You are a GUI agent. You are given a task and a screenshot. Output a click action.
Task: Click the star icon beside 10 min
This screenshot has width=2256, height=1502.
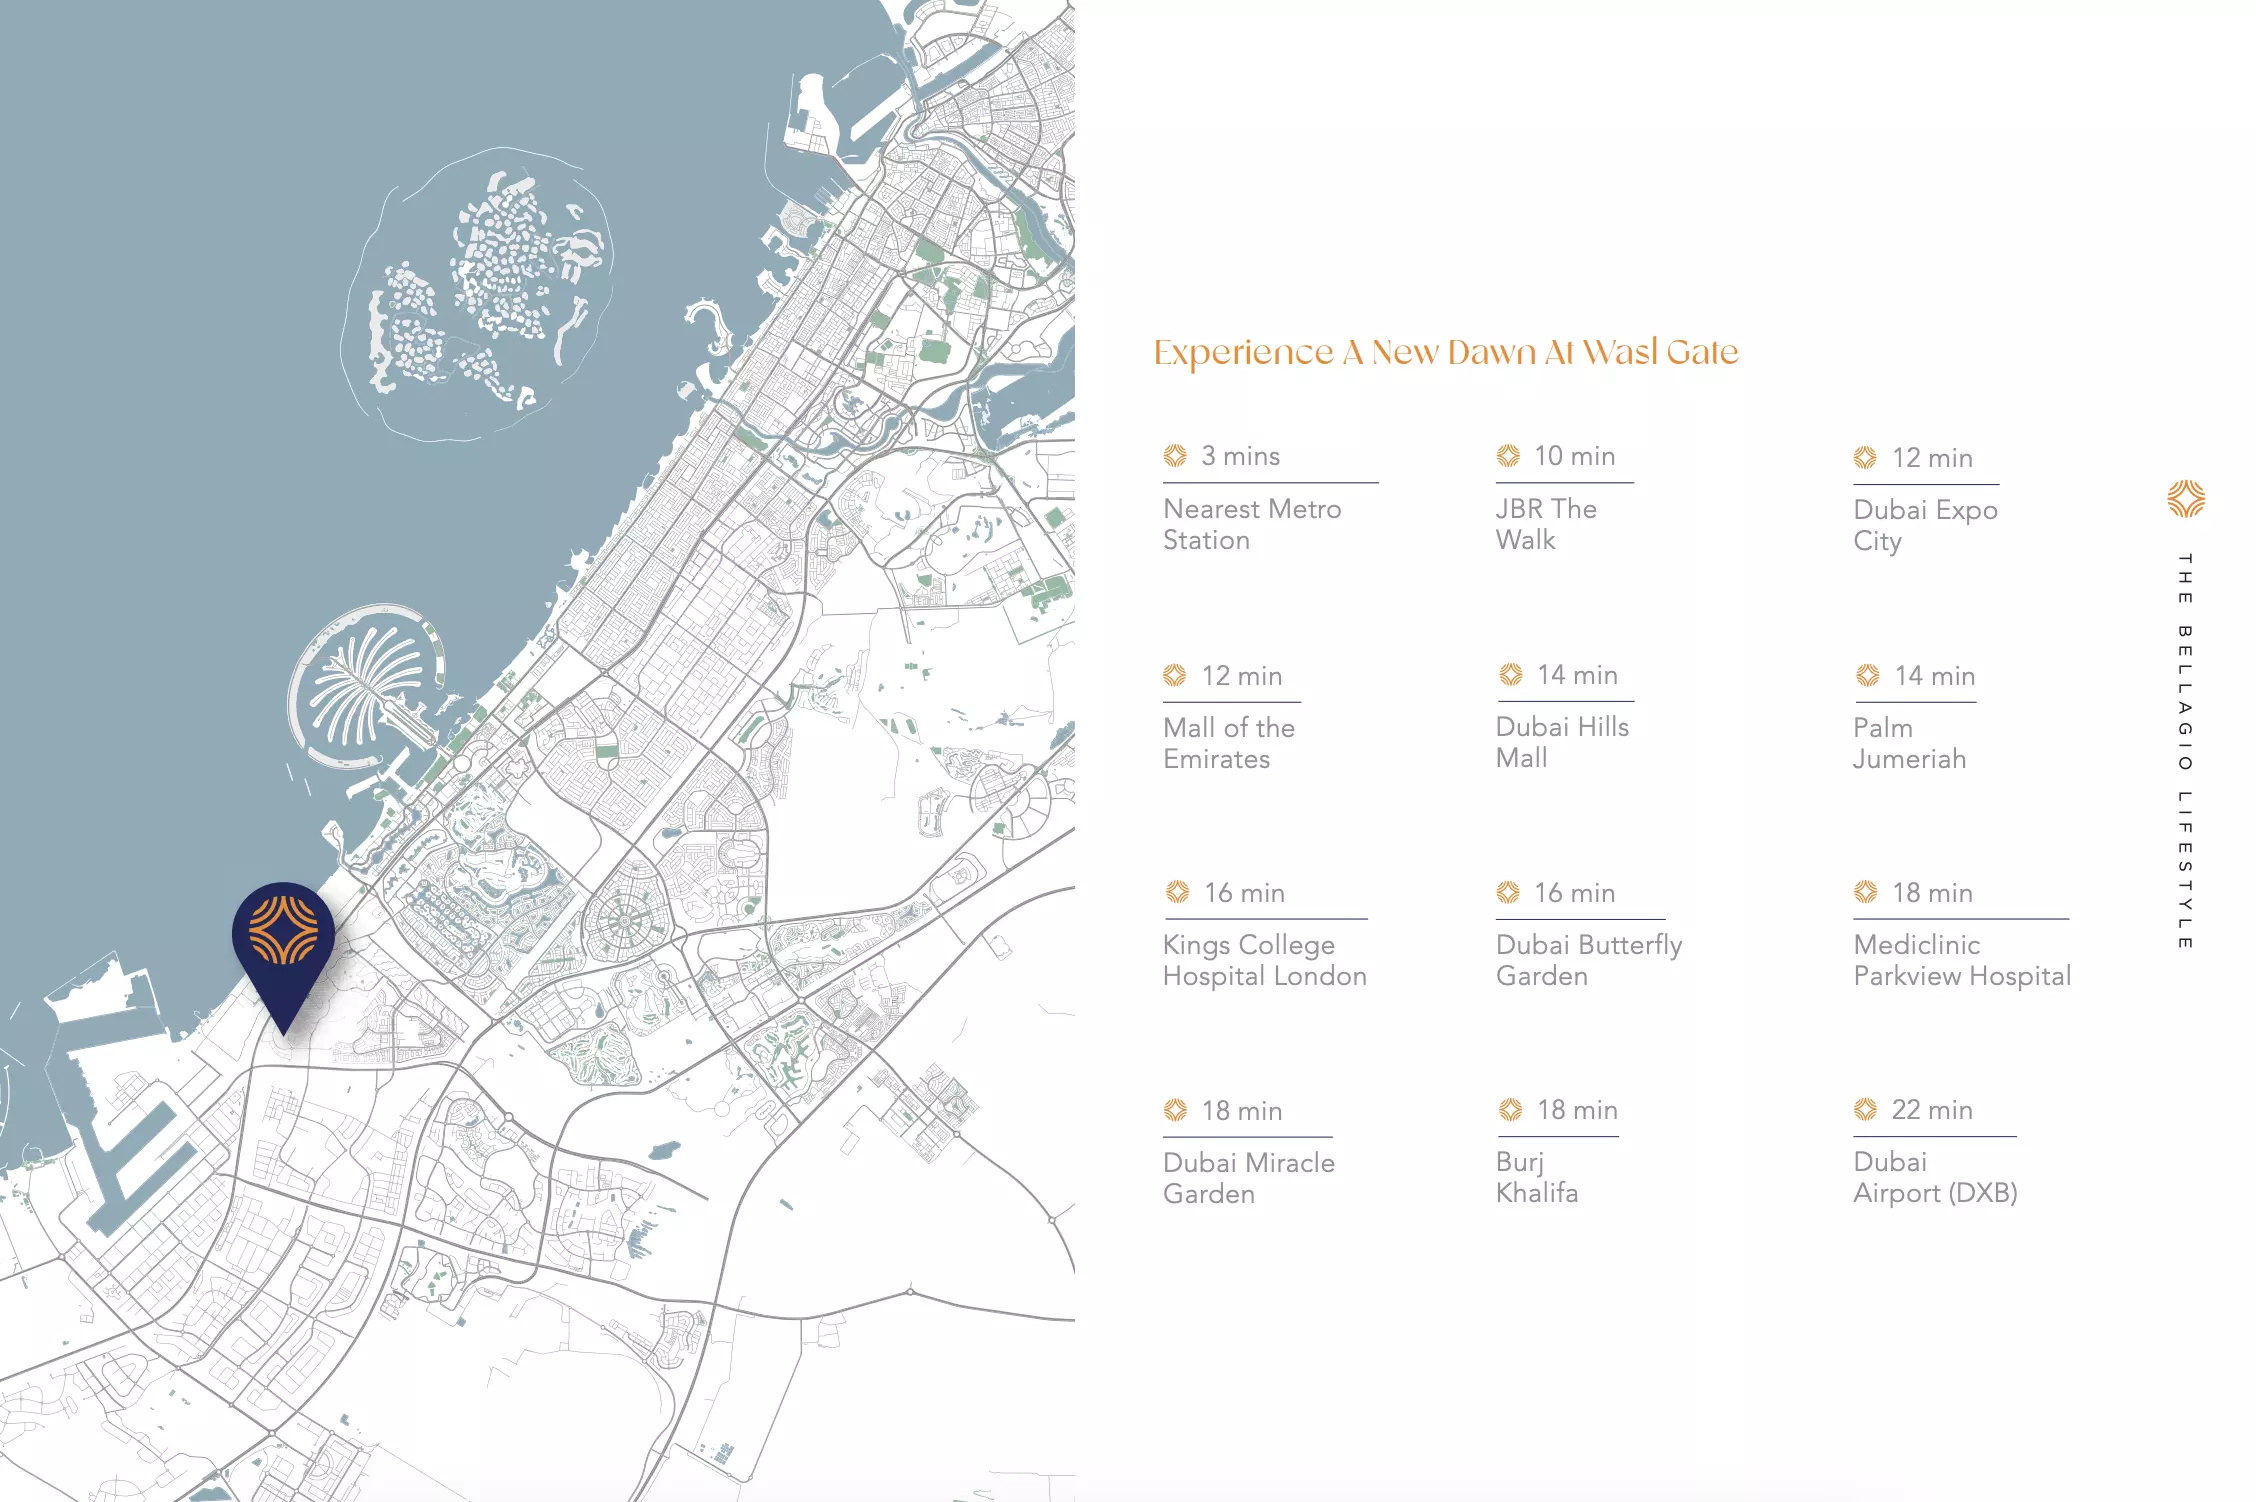coord(1508,456)
